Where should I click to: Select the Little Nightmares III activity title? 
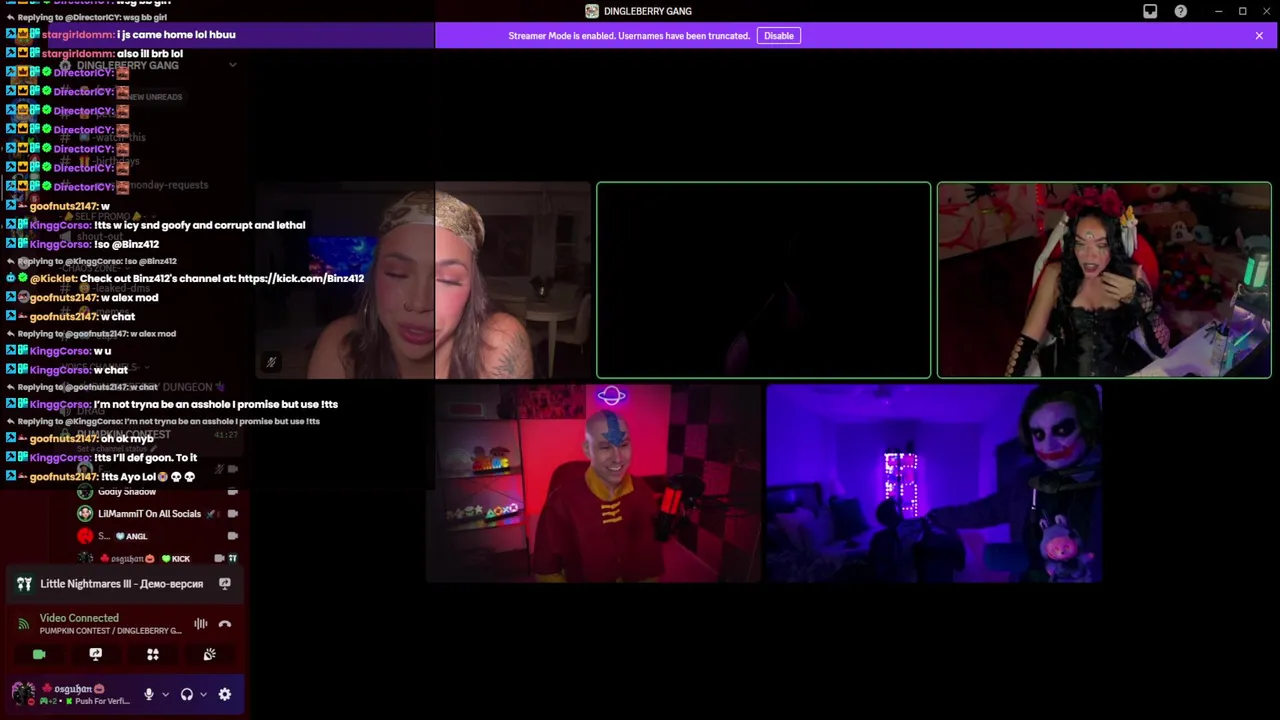121,584
